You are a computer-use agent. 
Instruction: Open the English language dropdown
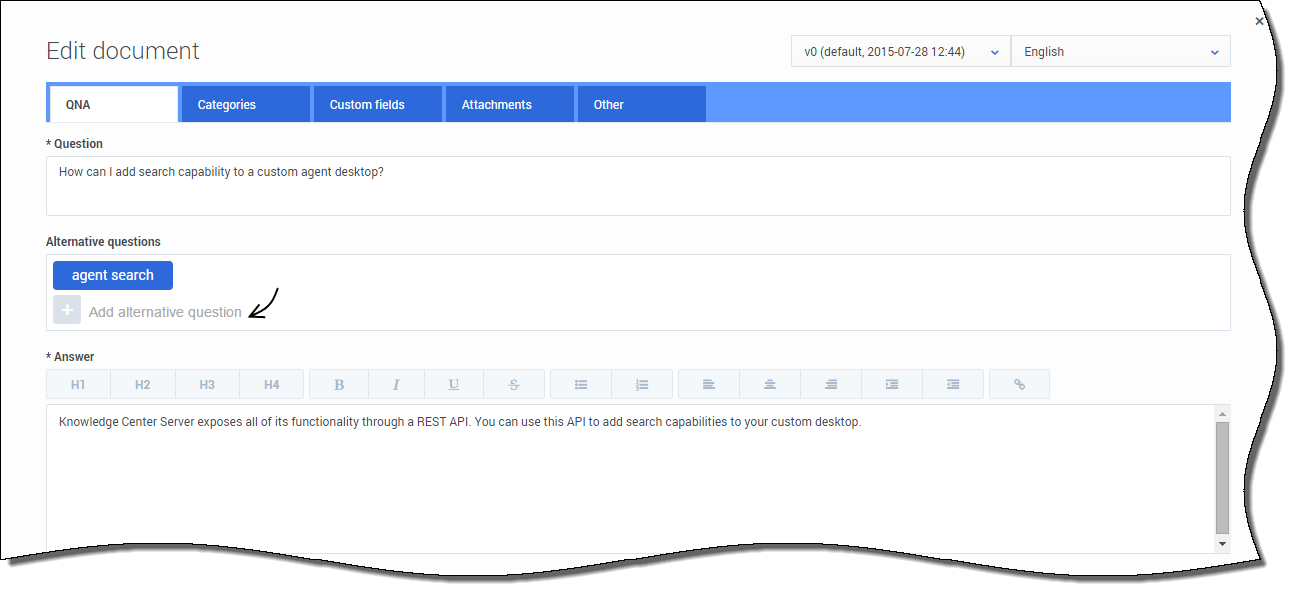click(x=1120, y=52)
